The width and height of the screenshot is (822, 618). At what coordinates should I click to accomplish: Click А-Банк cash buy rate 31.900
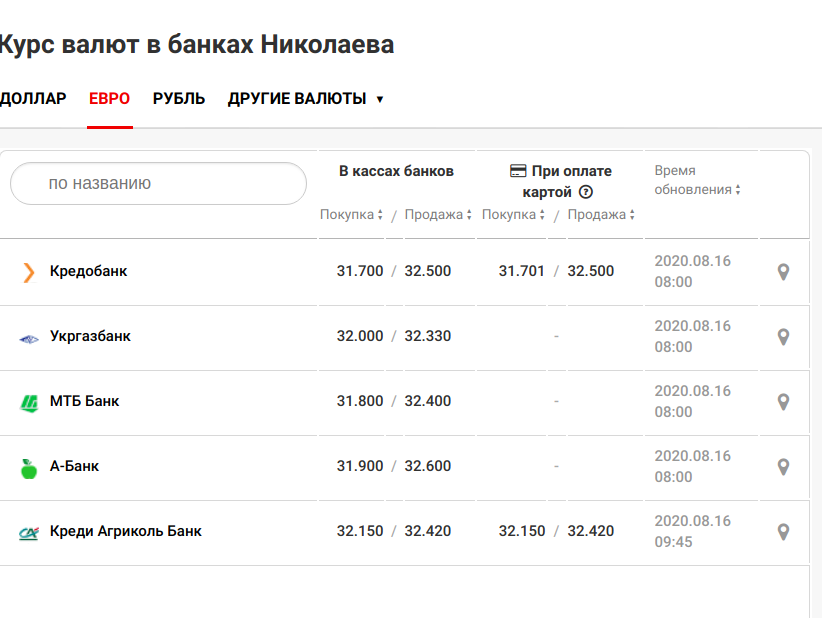[x=360, y=466]
